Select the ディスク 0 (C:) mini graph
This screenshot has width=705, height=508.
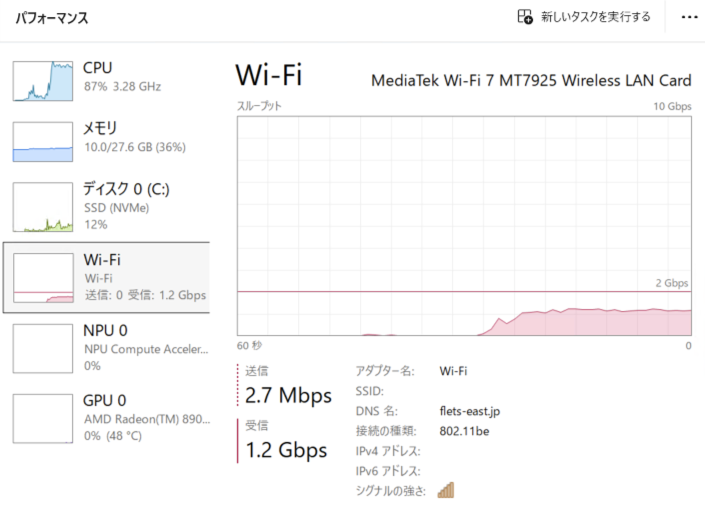click(x=43, y=207)
